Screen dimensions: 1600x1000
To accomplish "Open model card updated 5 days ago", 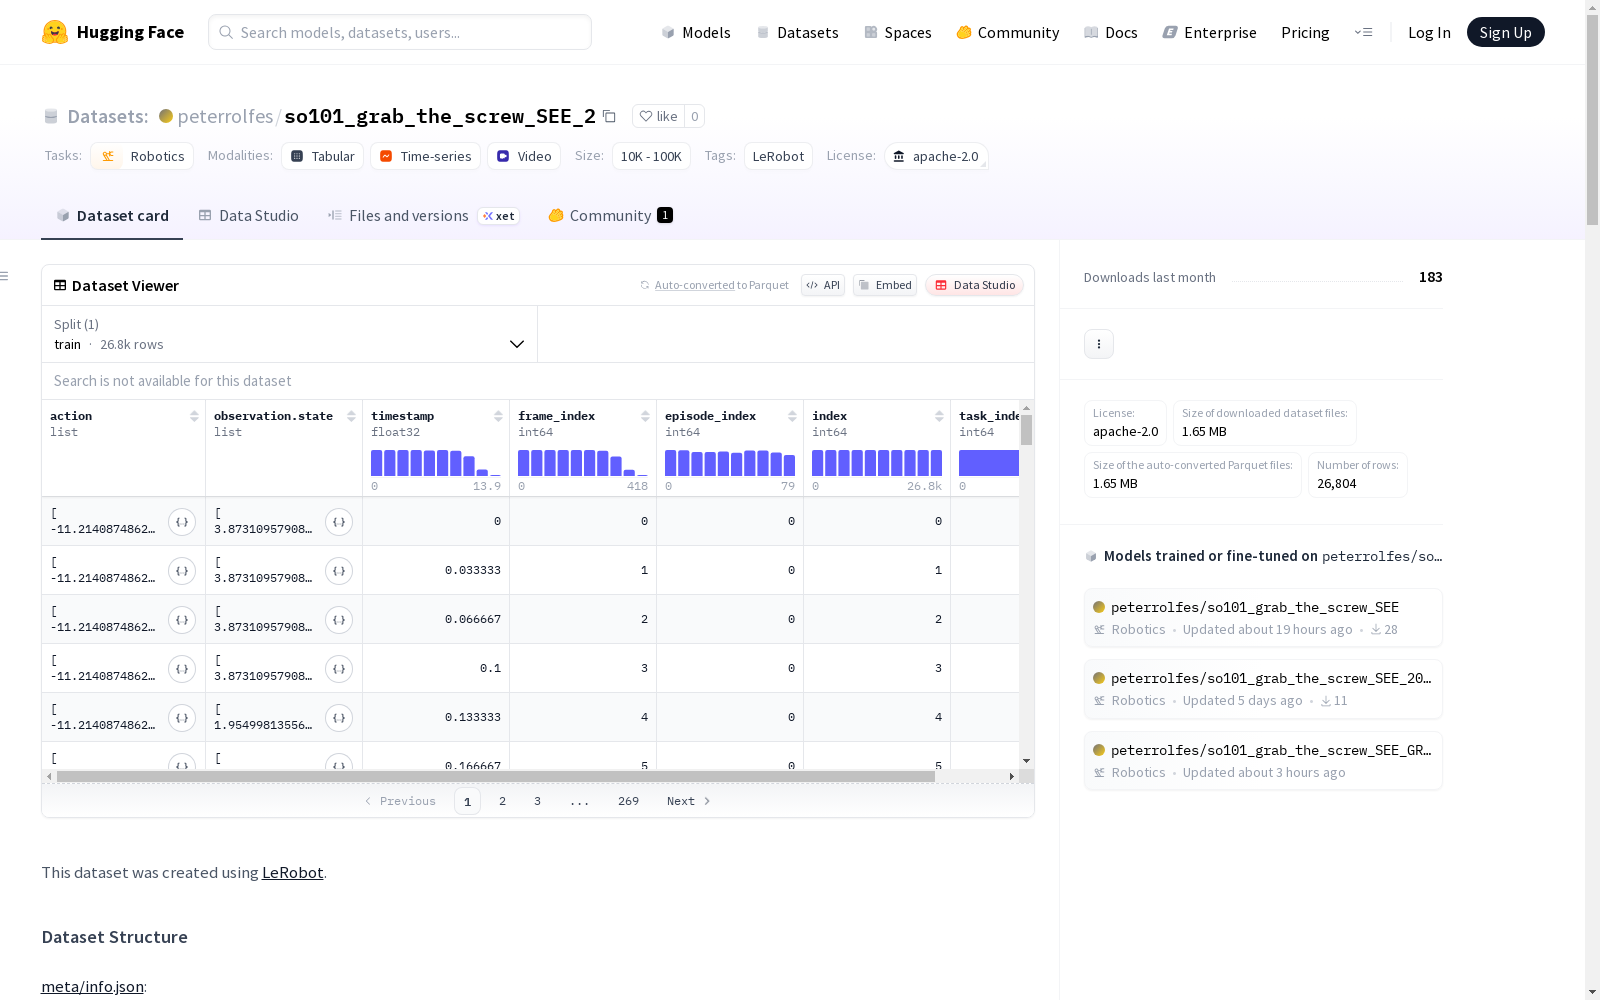I will [1263, 689].
